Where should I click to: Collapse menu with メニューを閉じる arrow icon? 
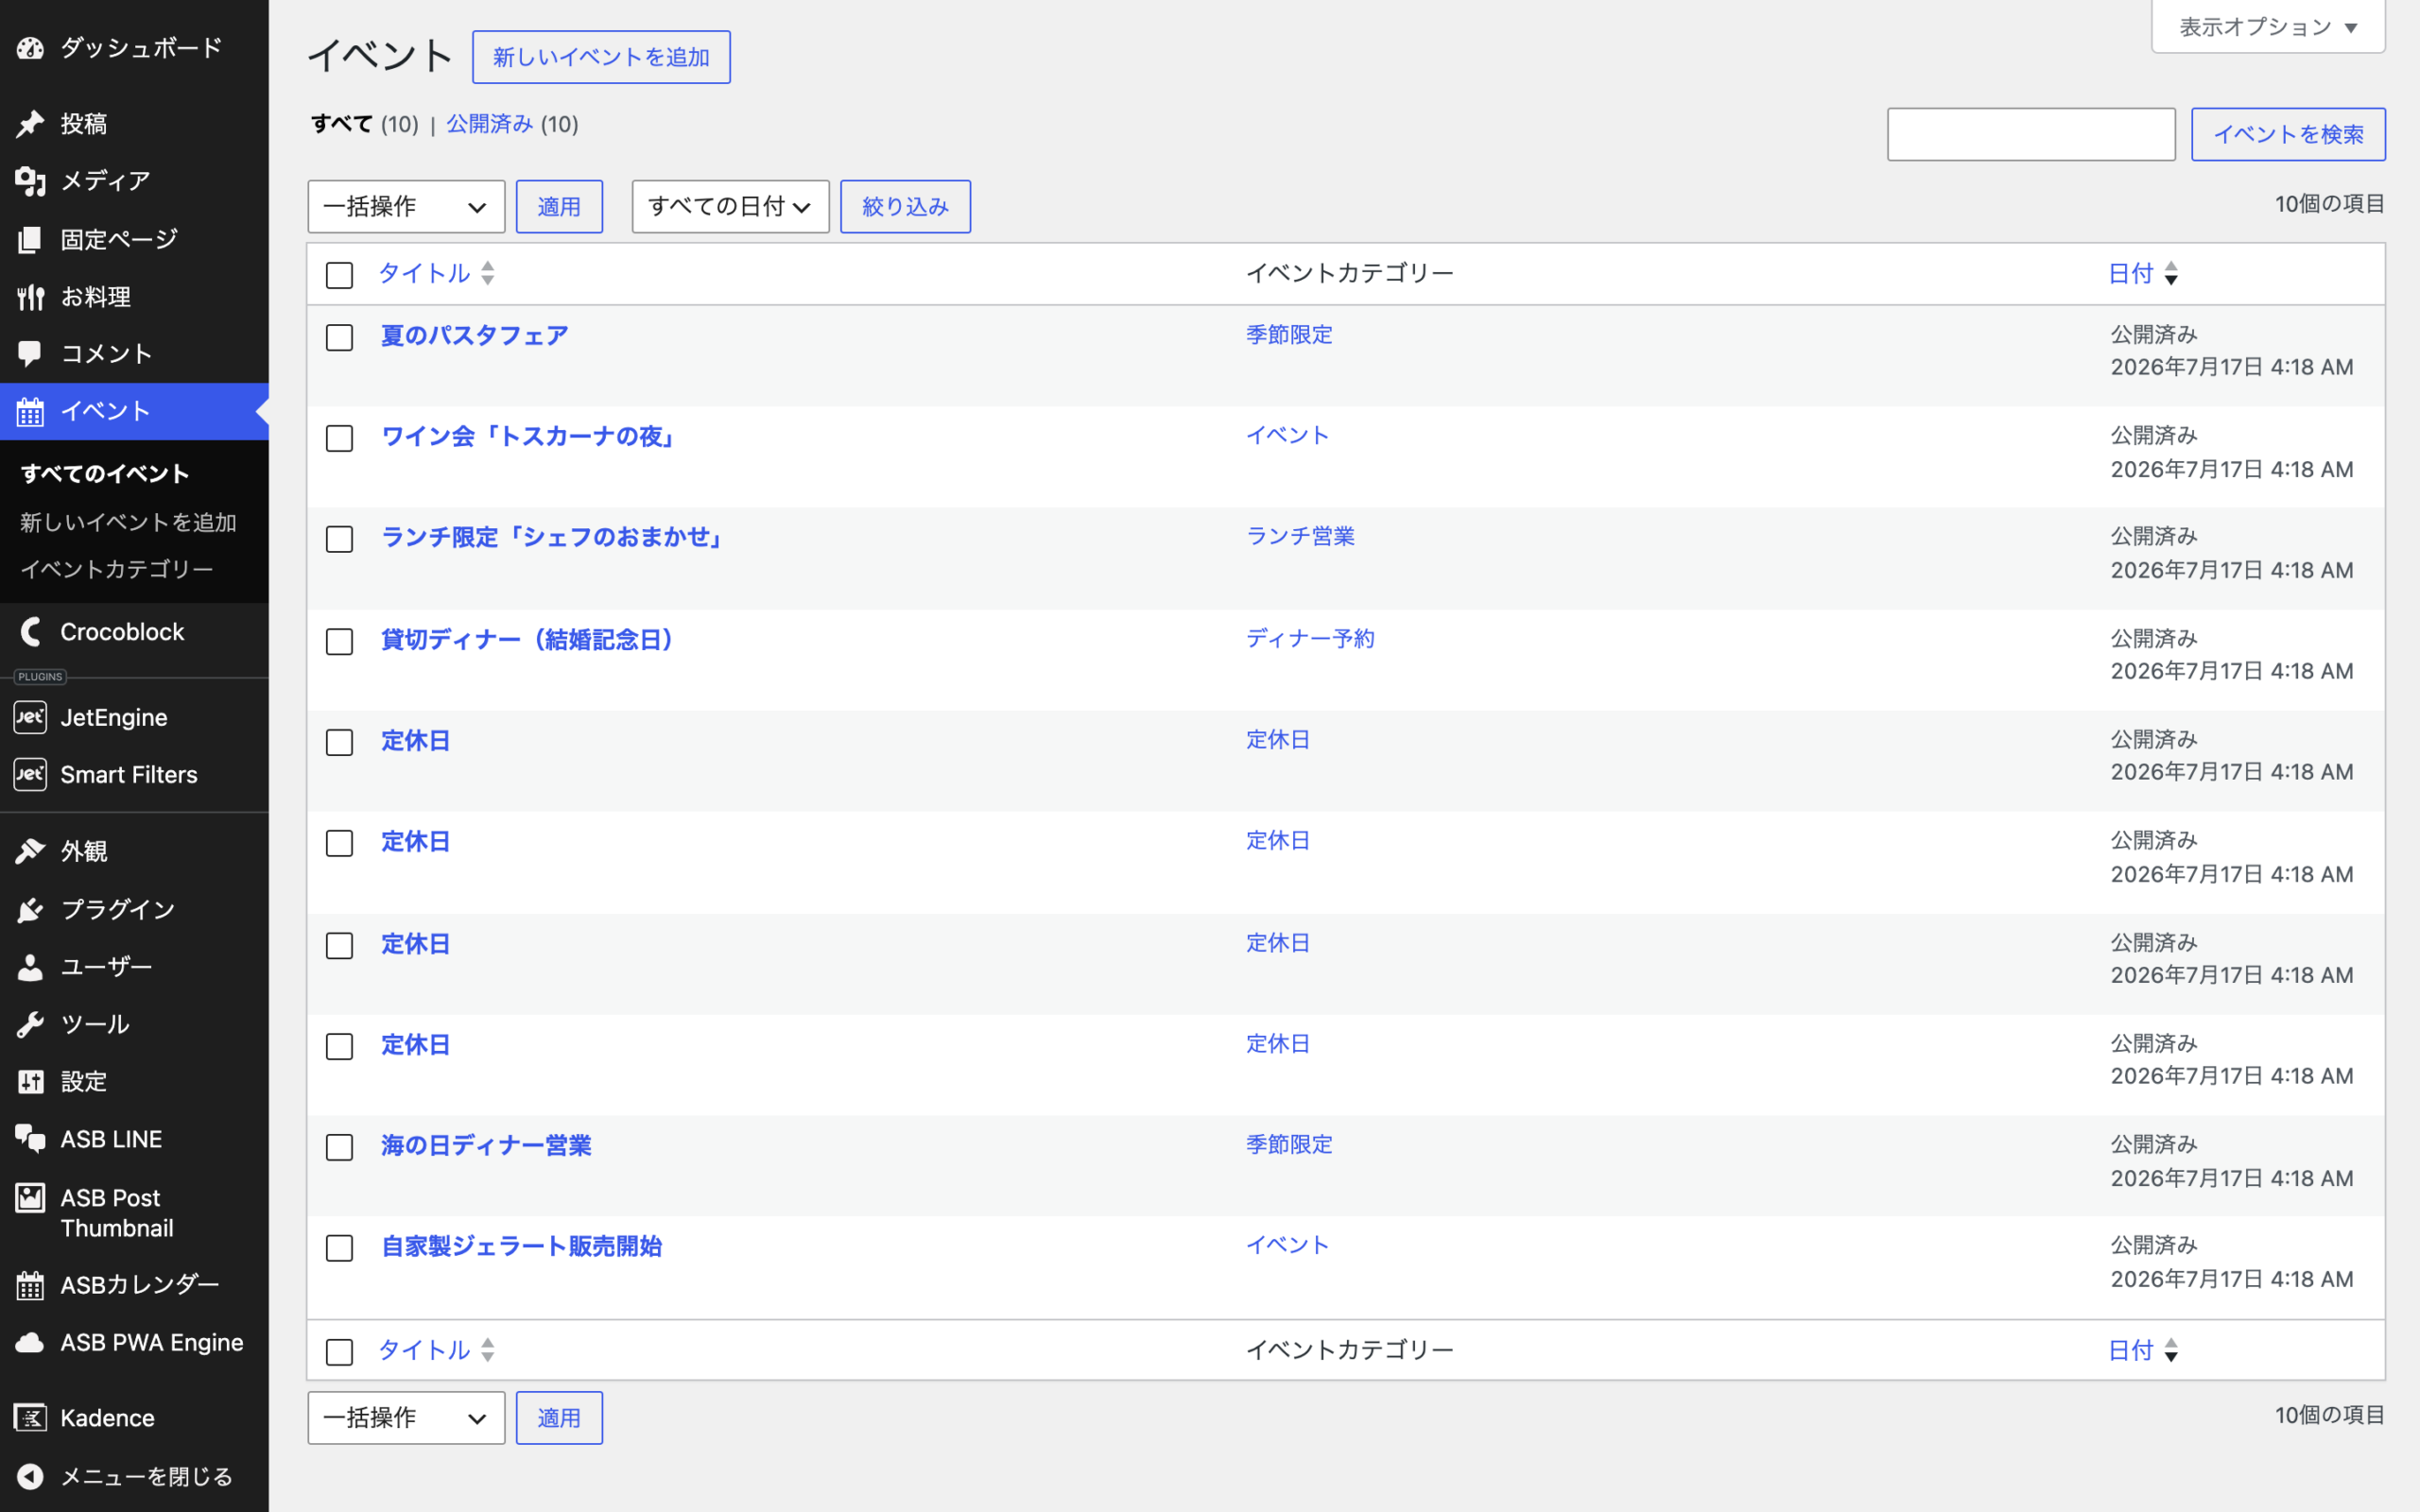(x=30, y=1476)
